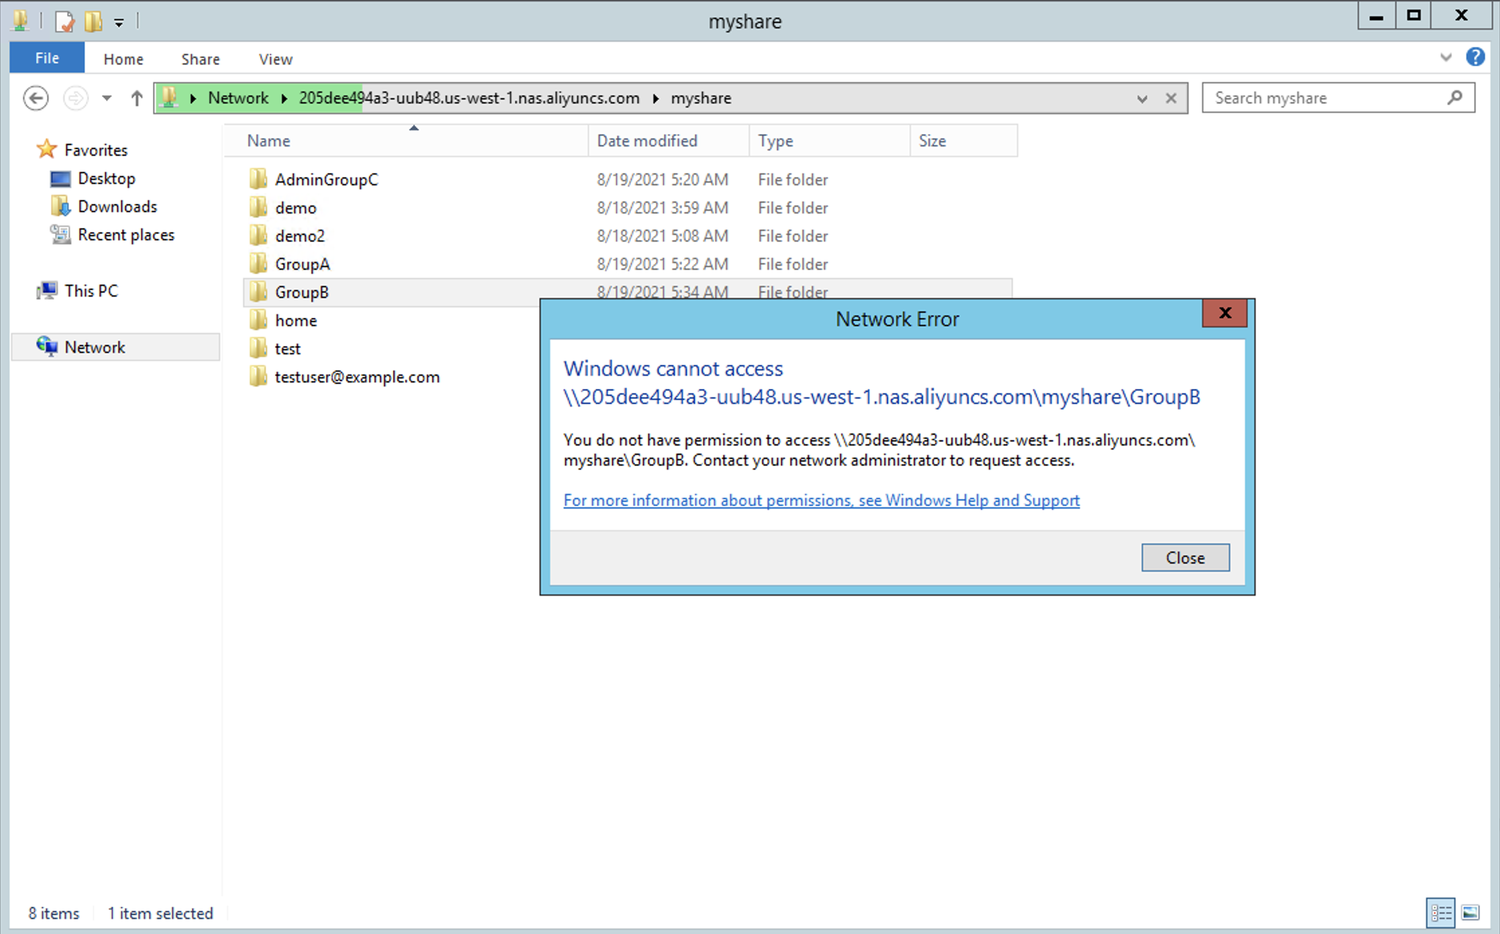
Task: Sort by the Name column header
Action: click(x=406, y=141)
